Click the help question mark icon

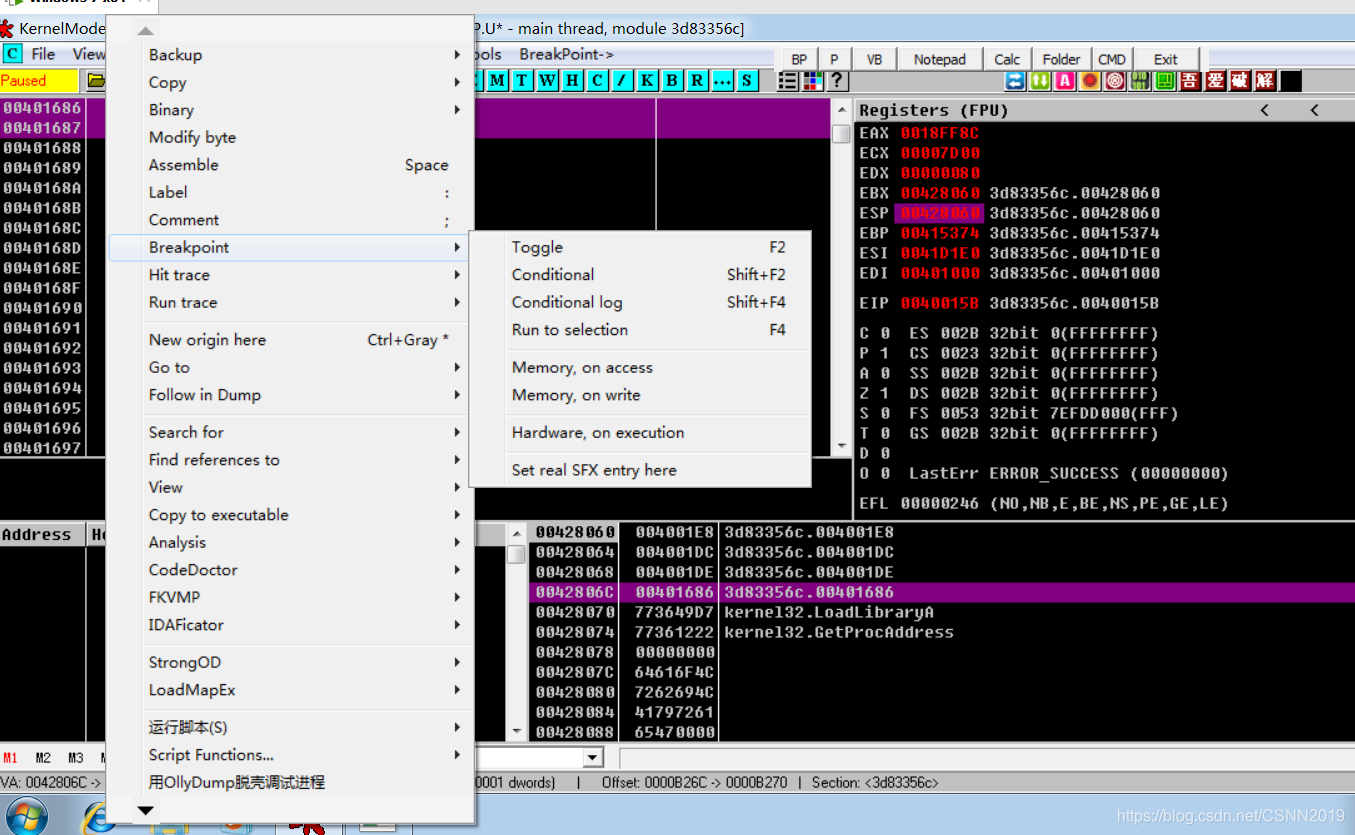point(837,81)
